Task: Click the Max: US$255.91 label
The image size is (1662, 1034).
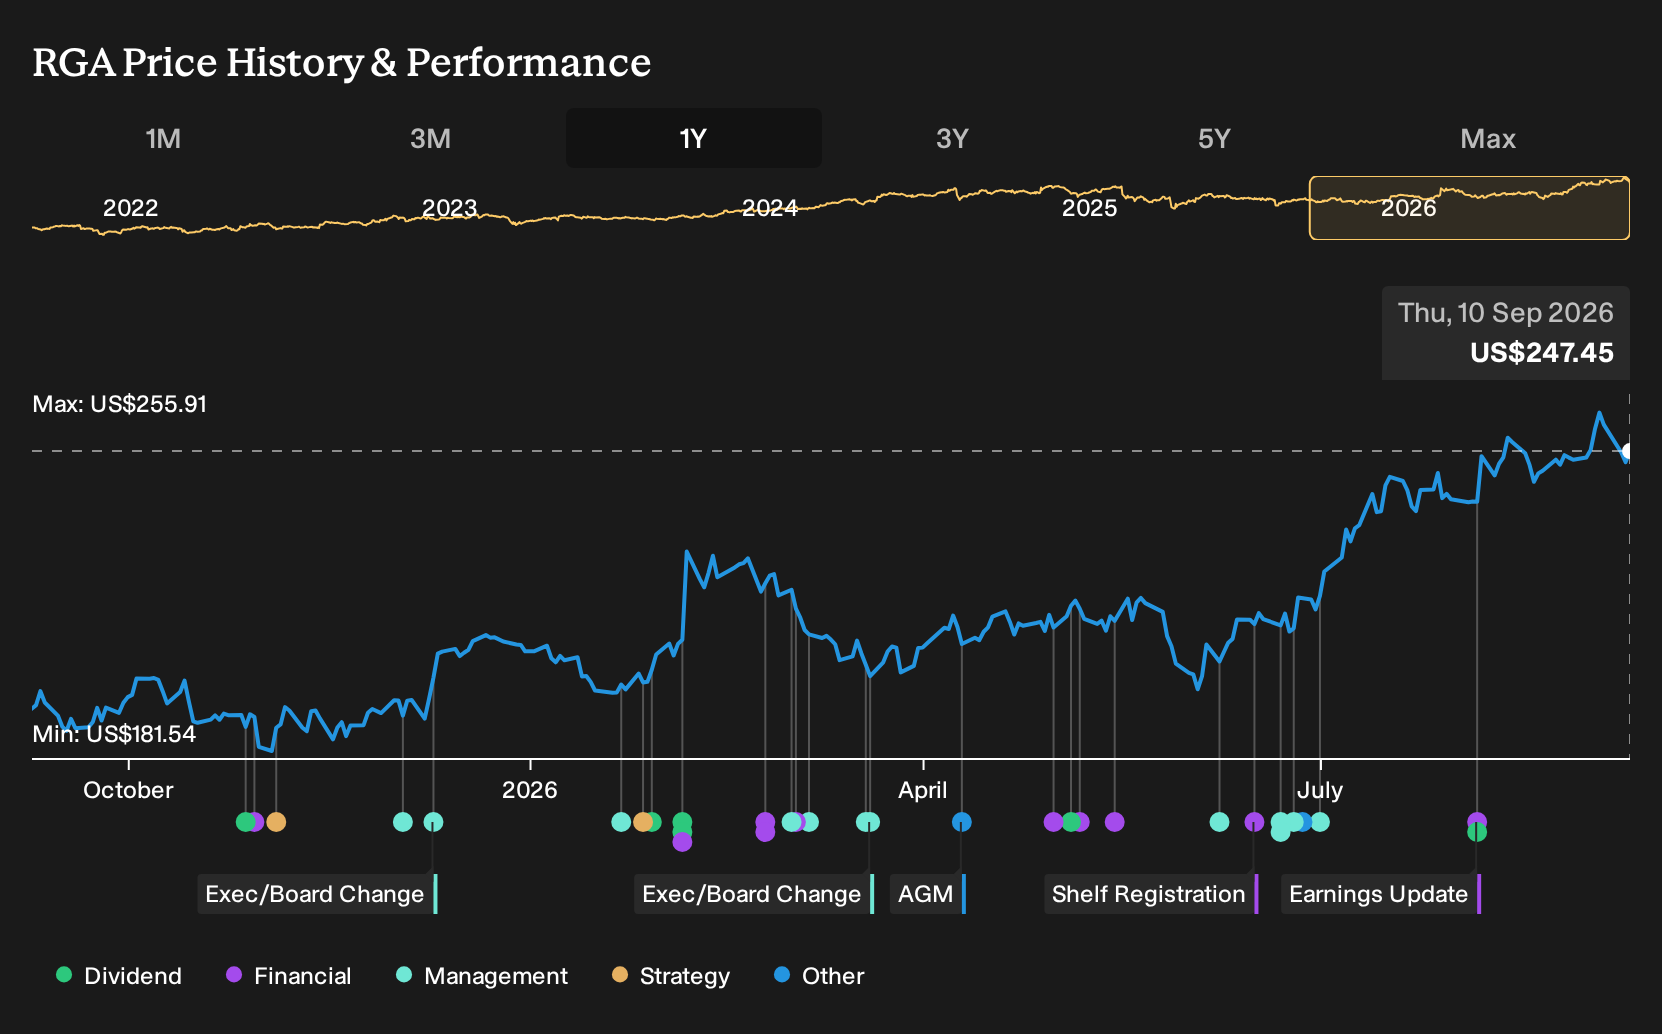Action: (x=120, y=404)
